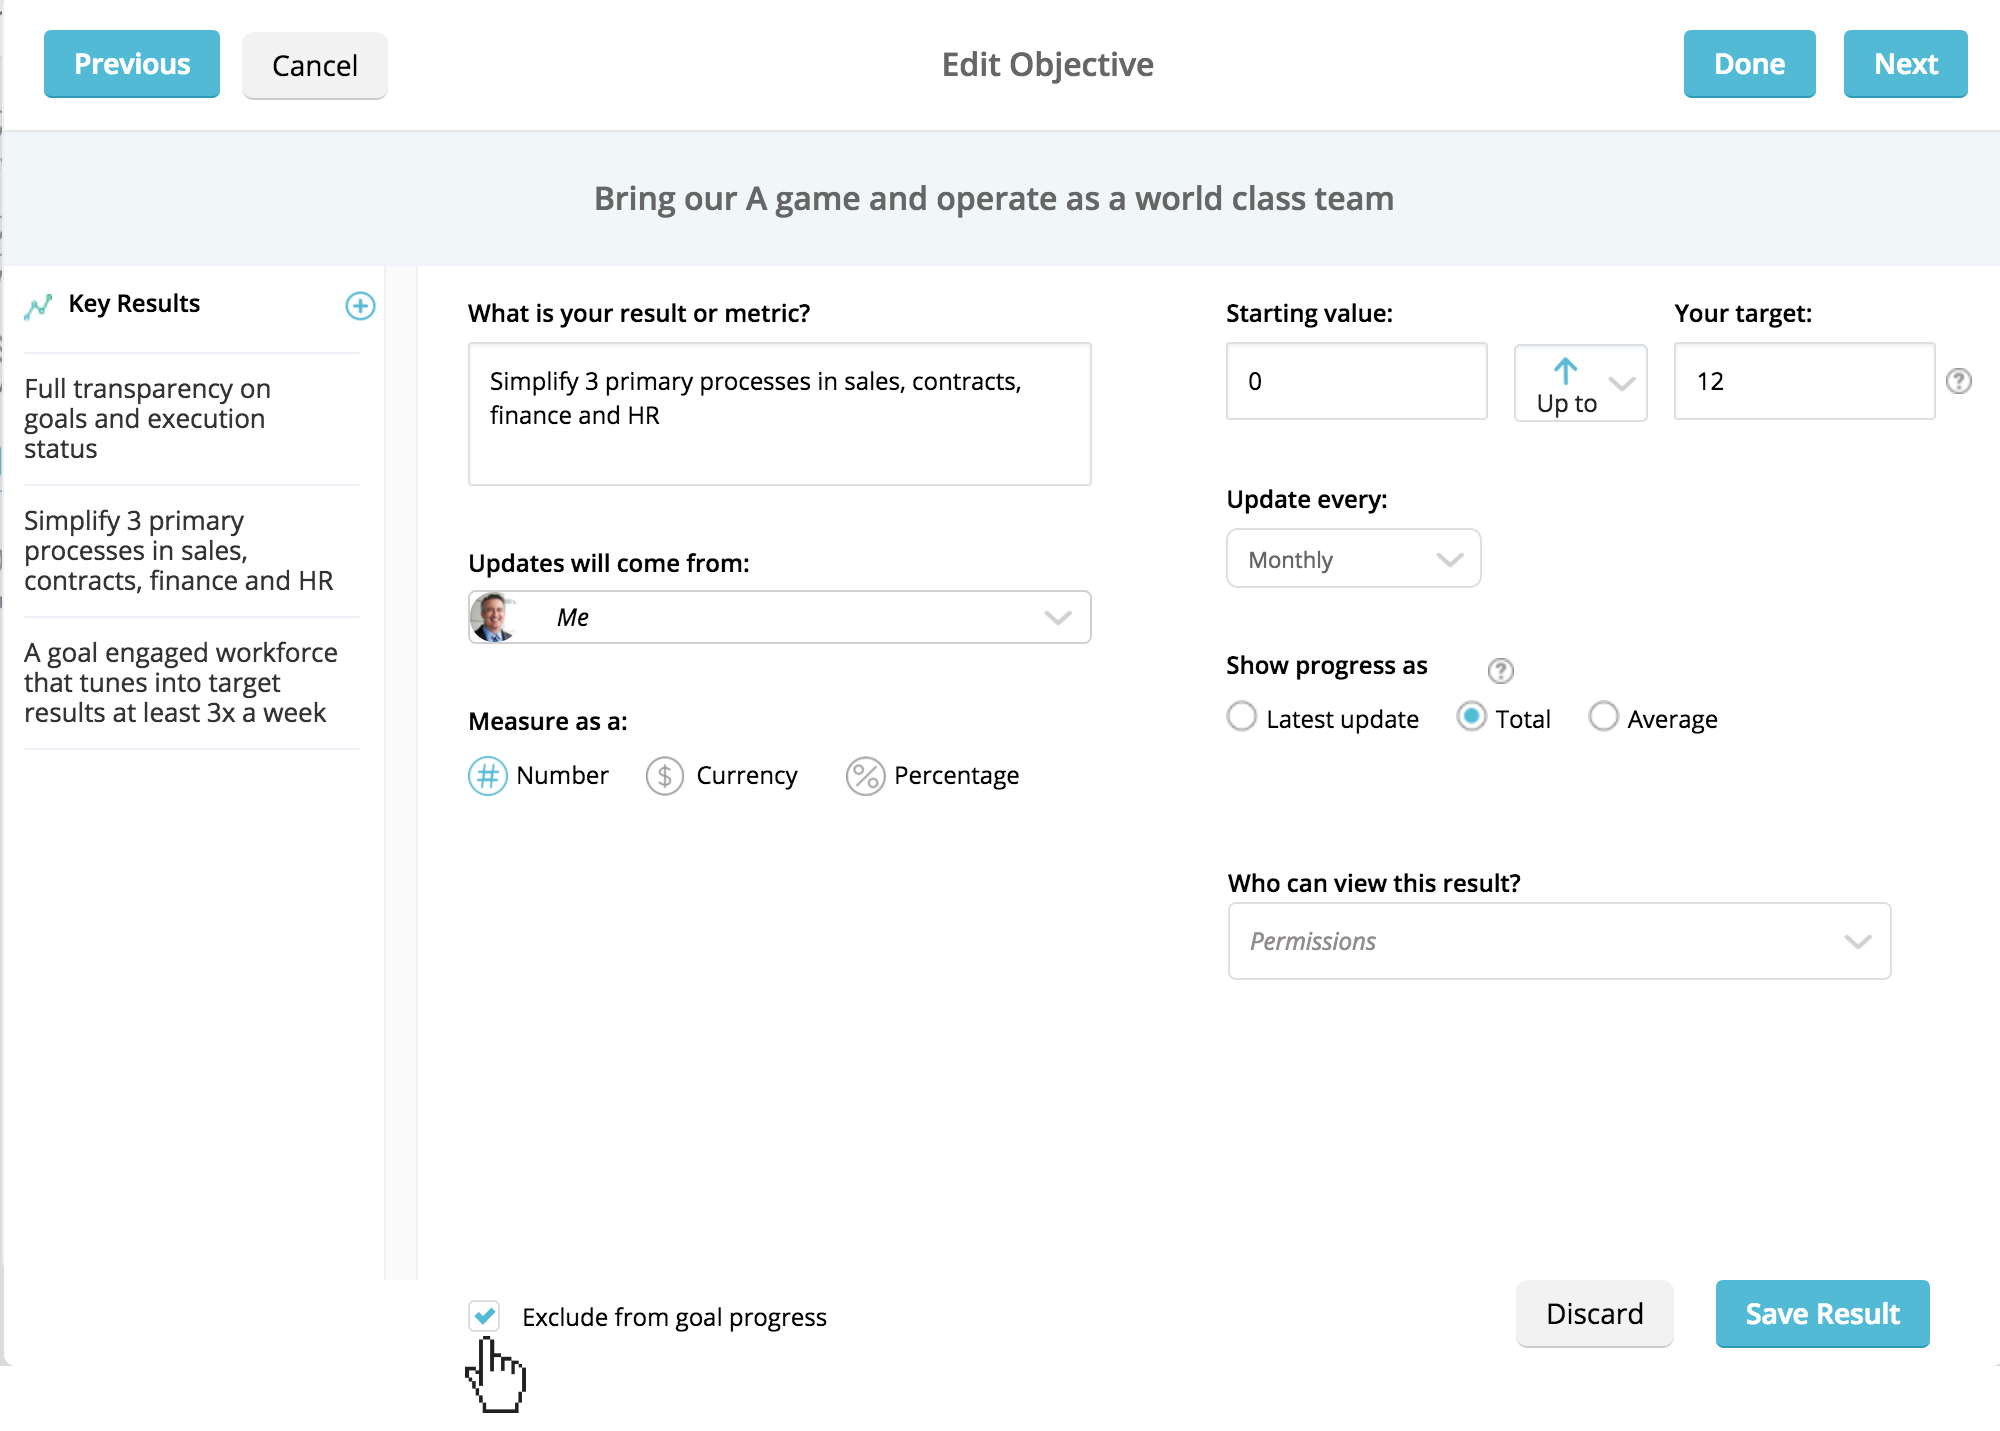Select Latest update radio button
This screenshot has height=1431, width=2000.
[x=1241, y=717]
